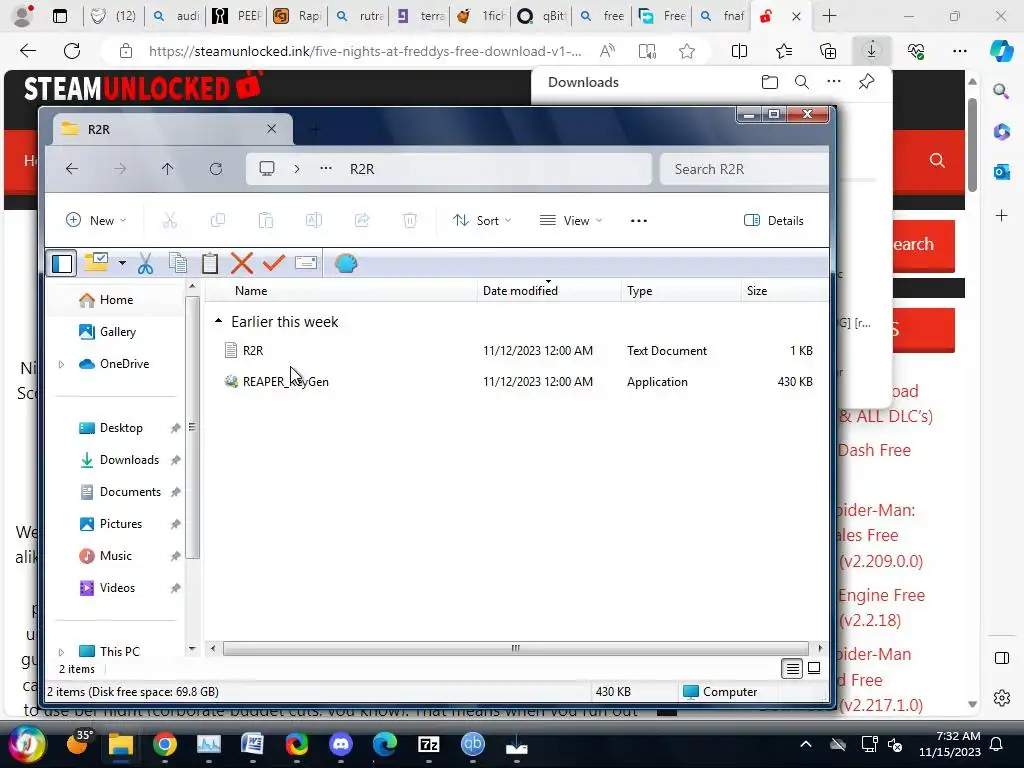Image resolution: width=1024 pixels, height=768 pixels.
Task: Collapse the Earlier this week group
Action: point(219,321)
